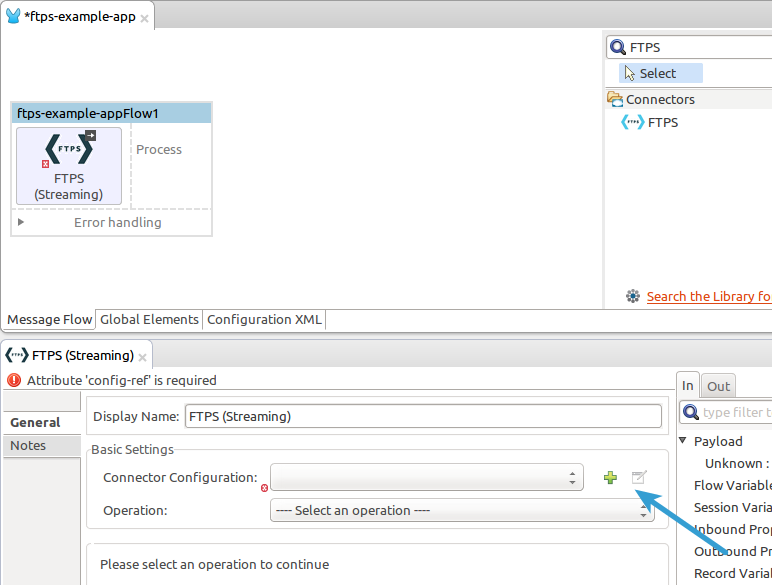
Task: Switch to the Configuration XML tab
Action: tap(264, 319)
